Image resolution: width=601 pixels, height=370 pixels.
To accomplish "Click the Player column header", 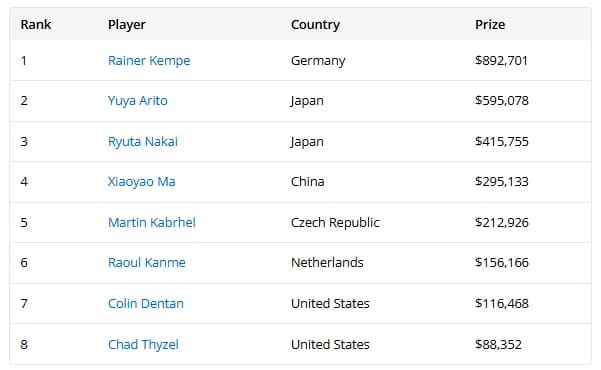I will (x=126, y=25).
